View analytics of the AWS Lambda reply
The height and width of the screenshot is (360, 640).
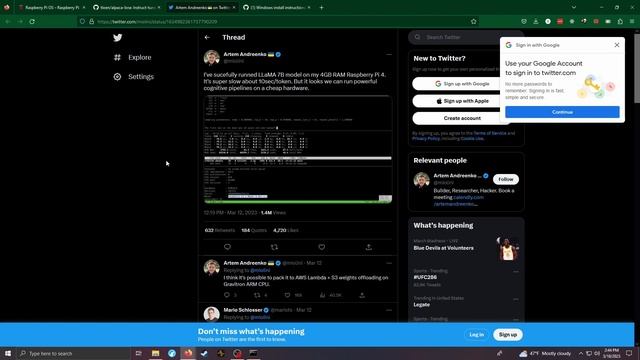click(322, 295)
